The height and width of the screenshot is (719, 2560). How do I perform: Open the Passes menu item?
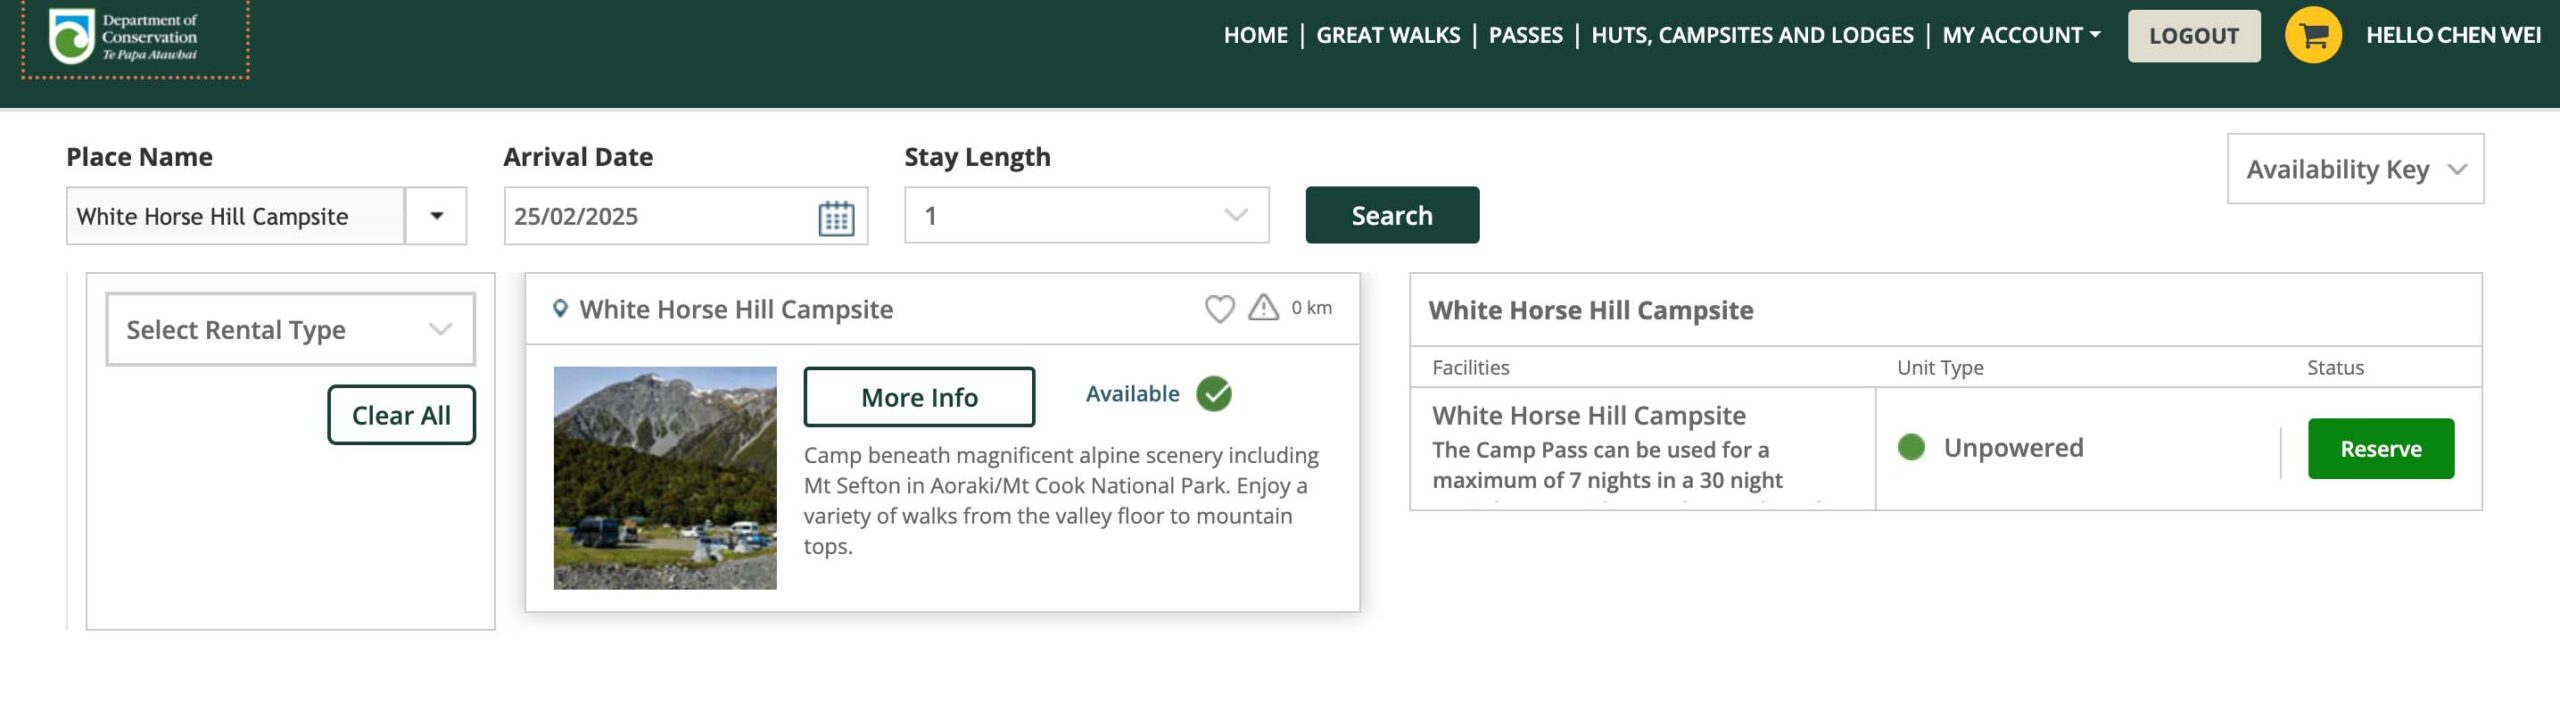pos(1525,35)
